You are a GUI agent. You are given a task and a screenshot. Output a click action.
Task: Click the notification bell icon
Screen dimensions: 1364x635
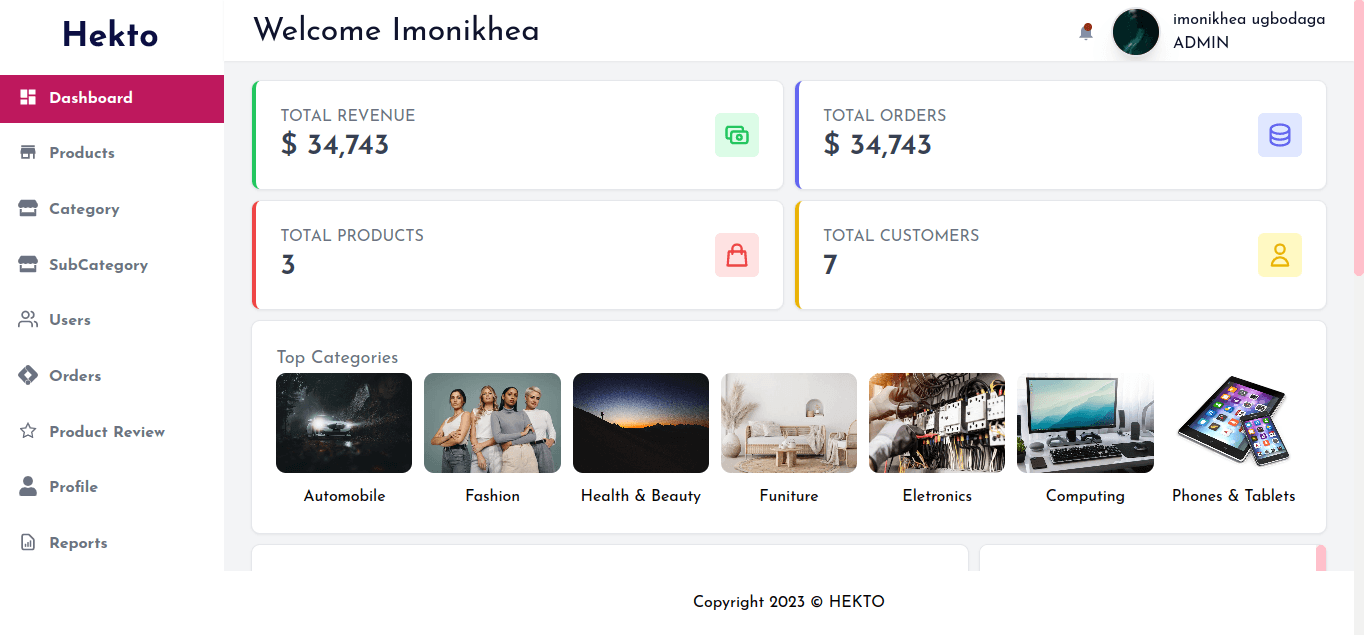point(1086,32)
